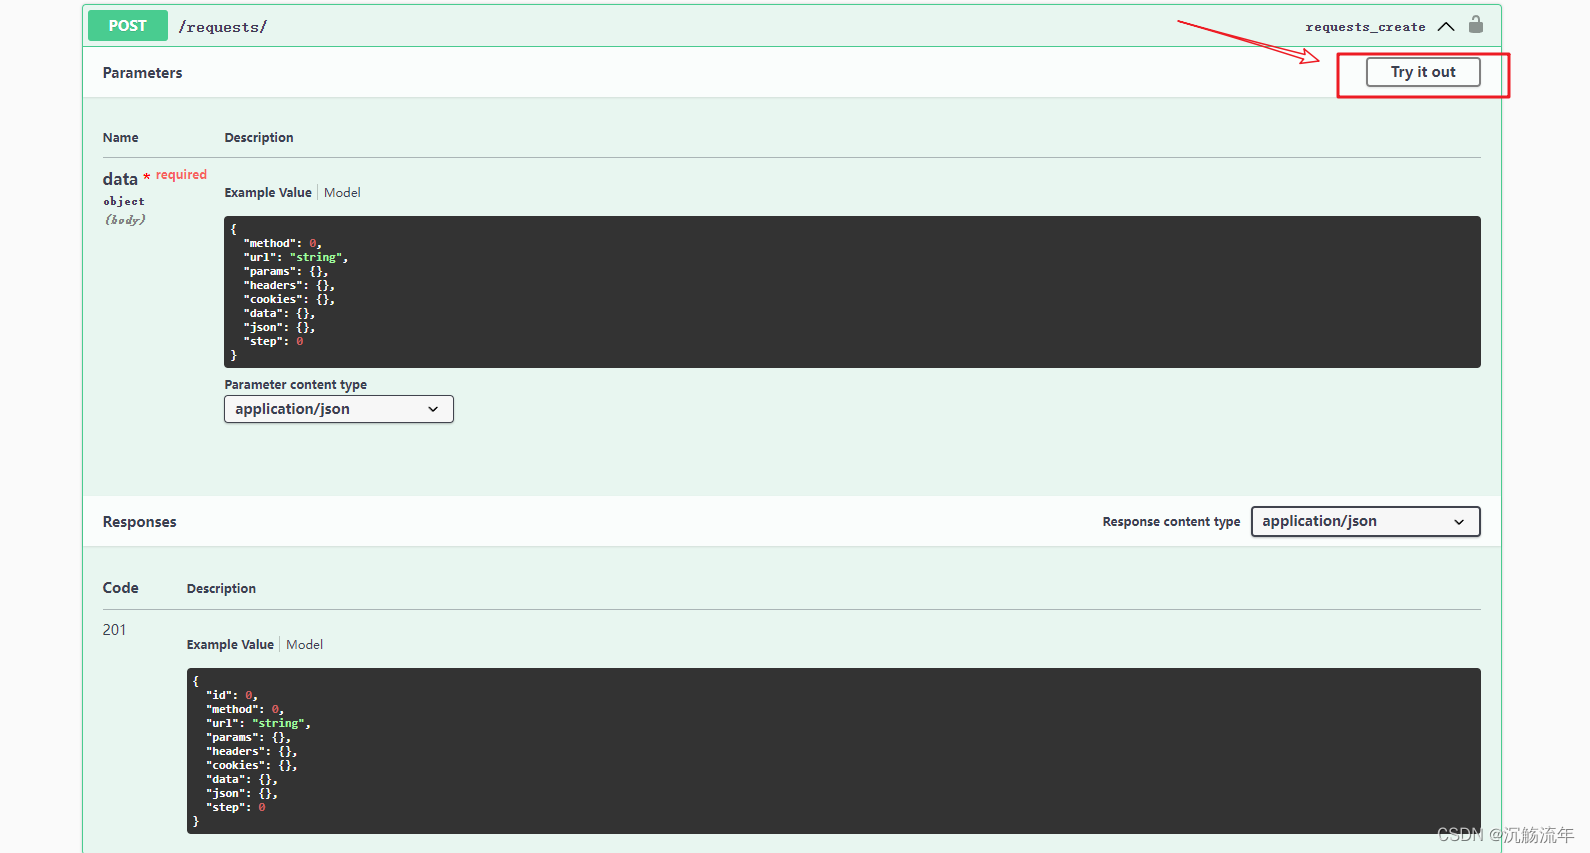This screenshot has height=853, width=1590.
Task: Click the Responses section heading
Action: tap(139, 522)
